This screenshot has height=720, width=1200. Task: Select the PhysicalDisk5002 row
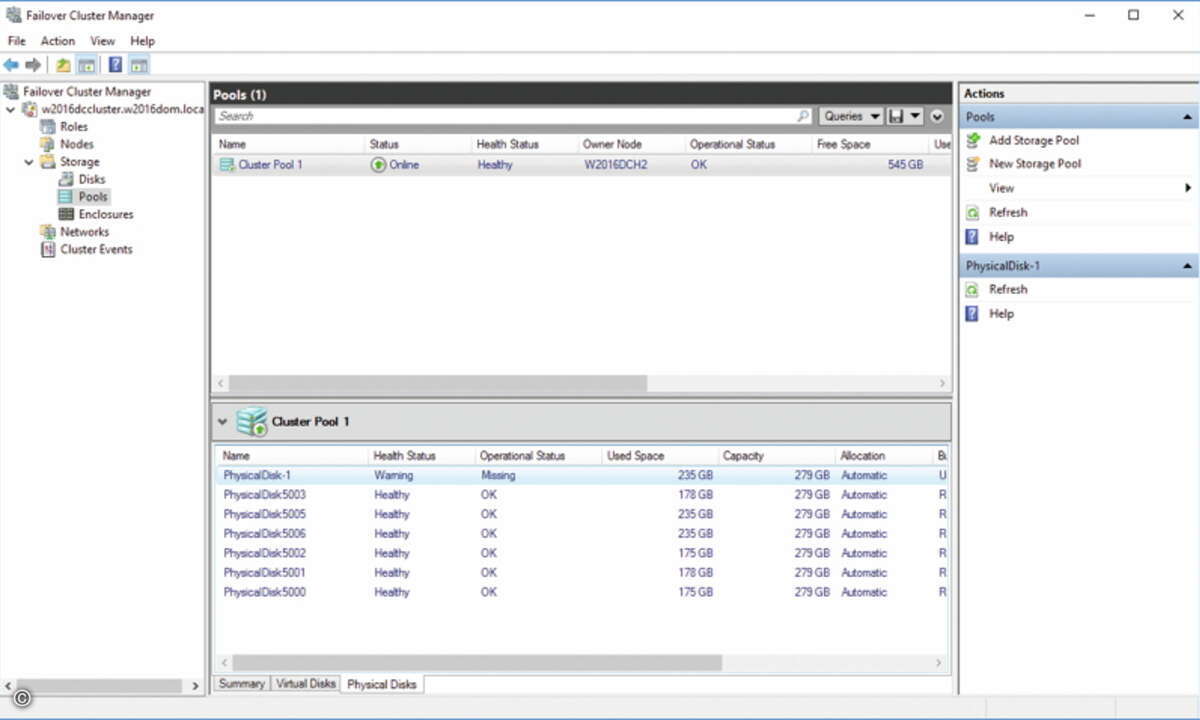tap(581, 553)
